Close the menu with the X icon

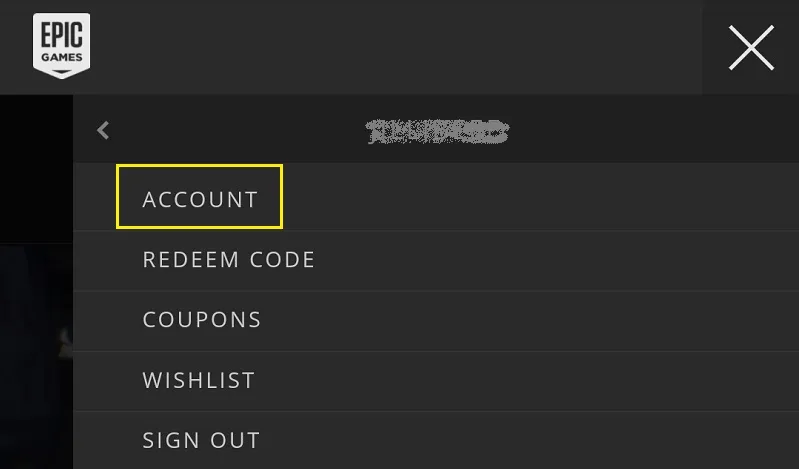point(751,47)
